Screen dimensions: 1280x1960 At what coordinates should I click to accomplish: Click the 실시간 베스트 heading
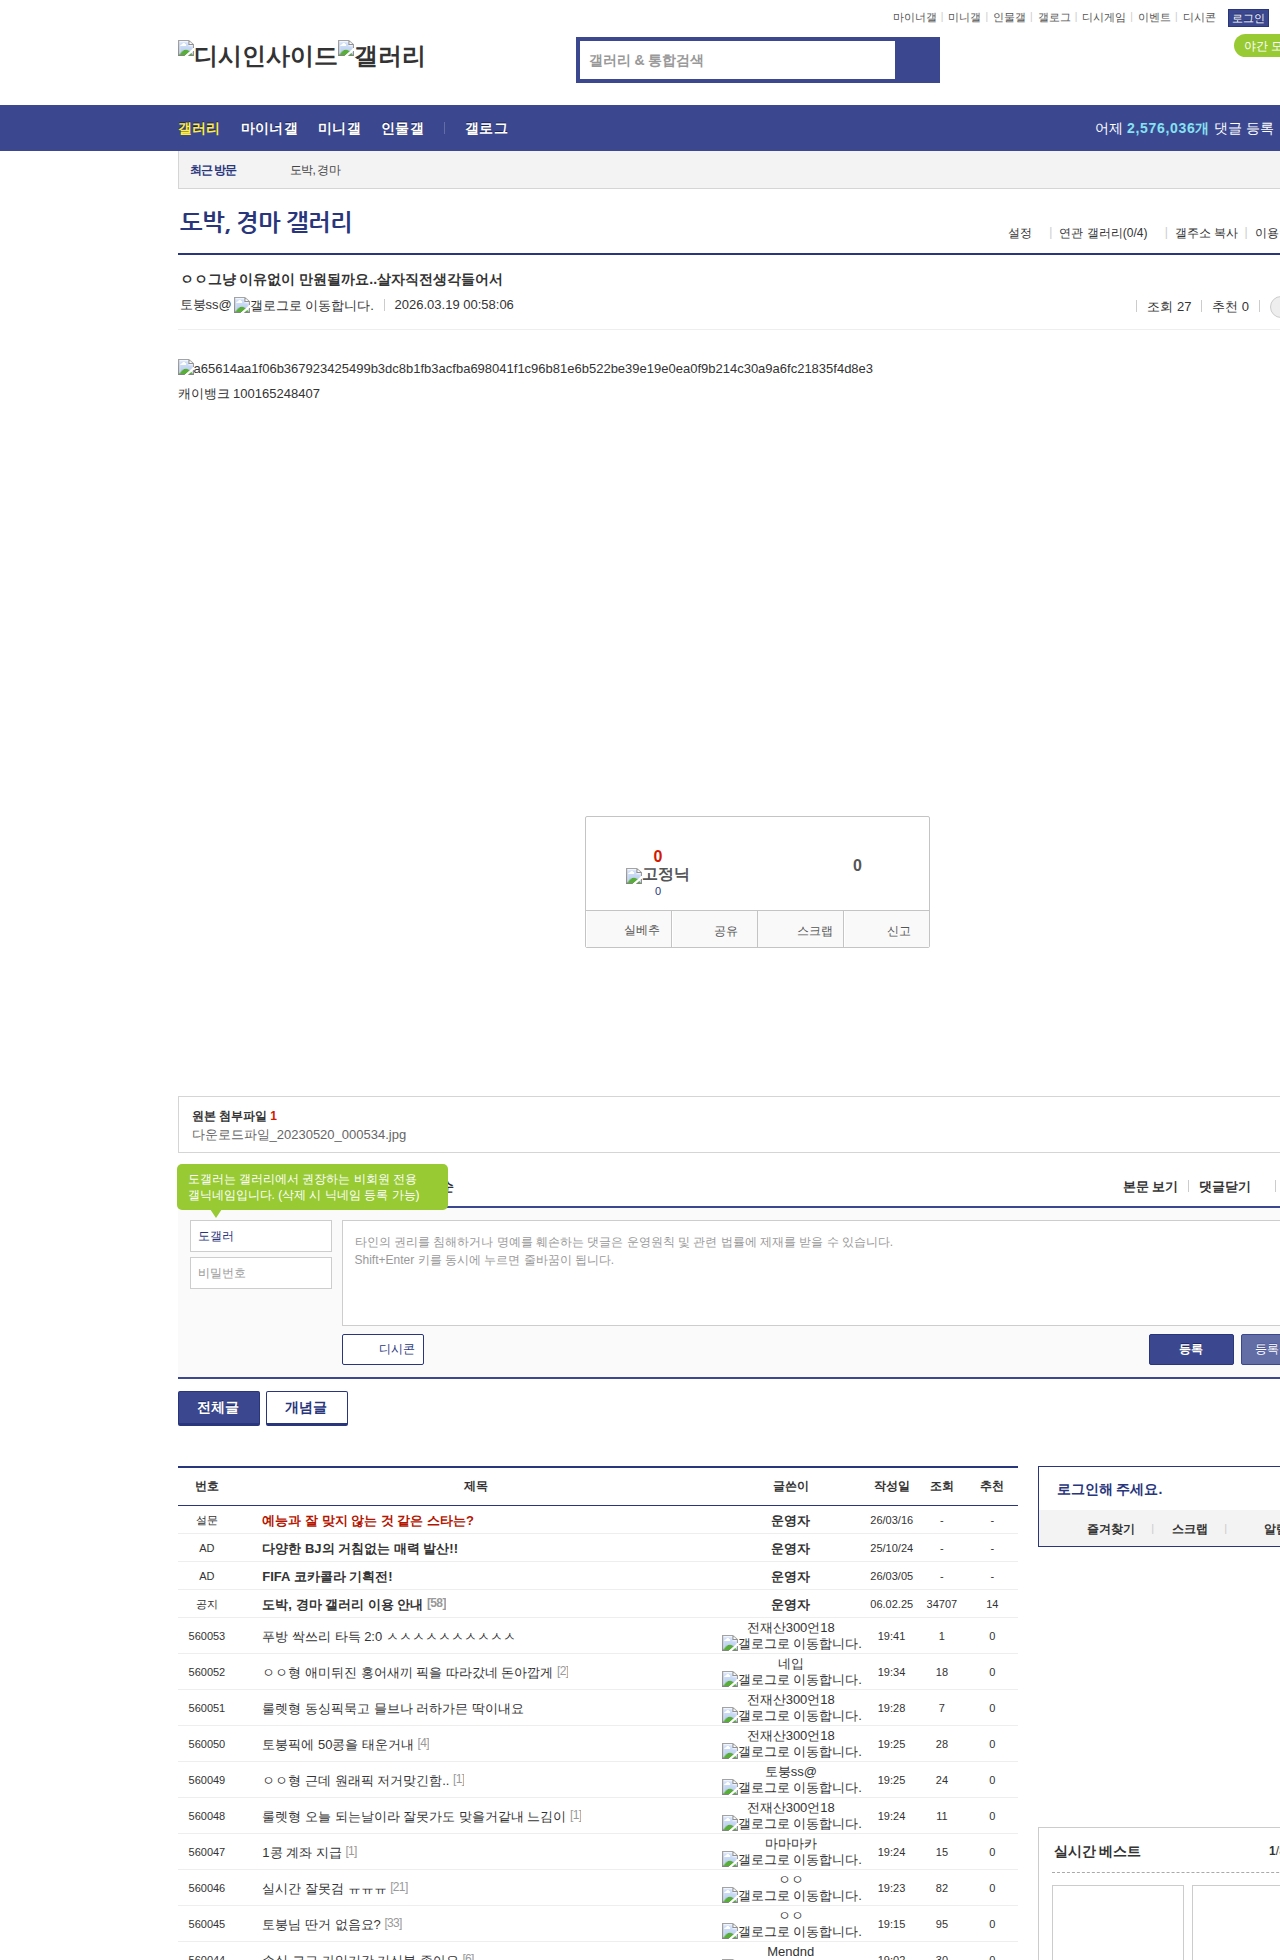tap(1097, 1852)
